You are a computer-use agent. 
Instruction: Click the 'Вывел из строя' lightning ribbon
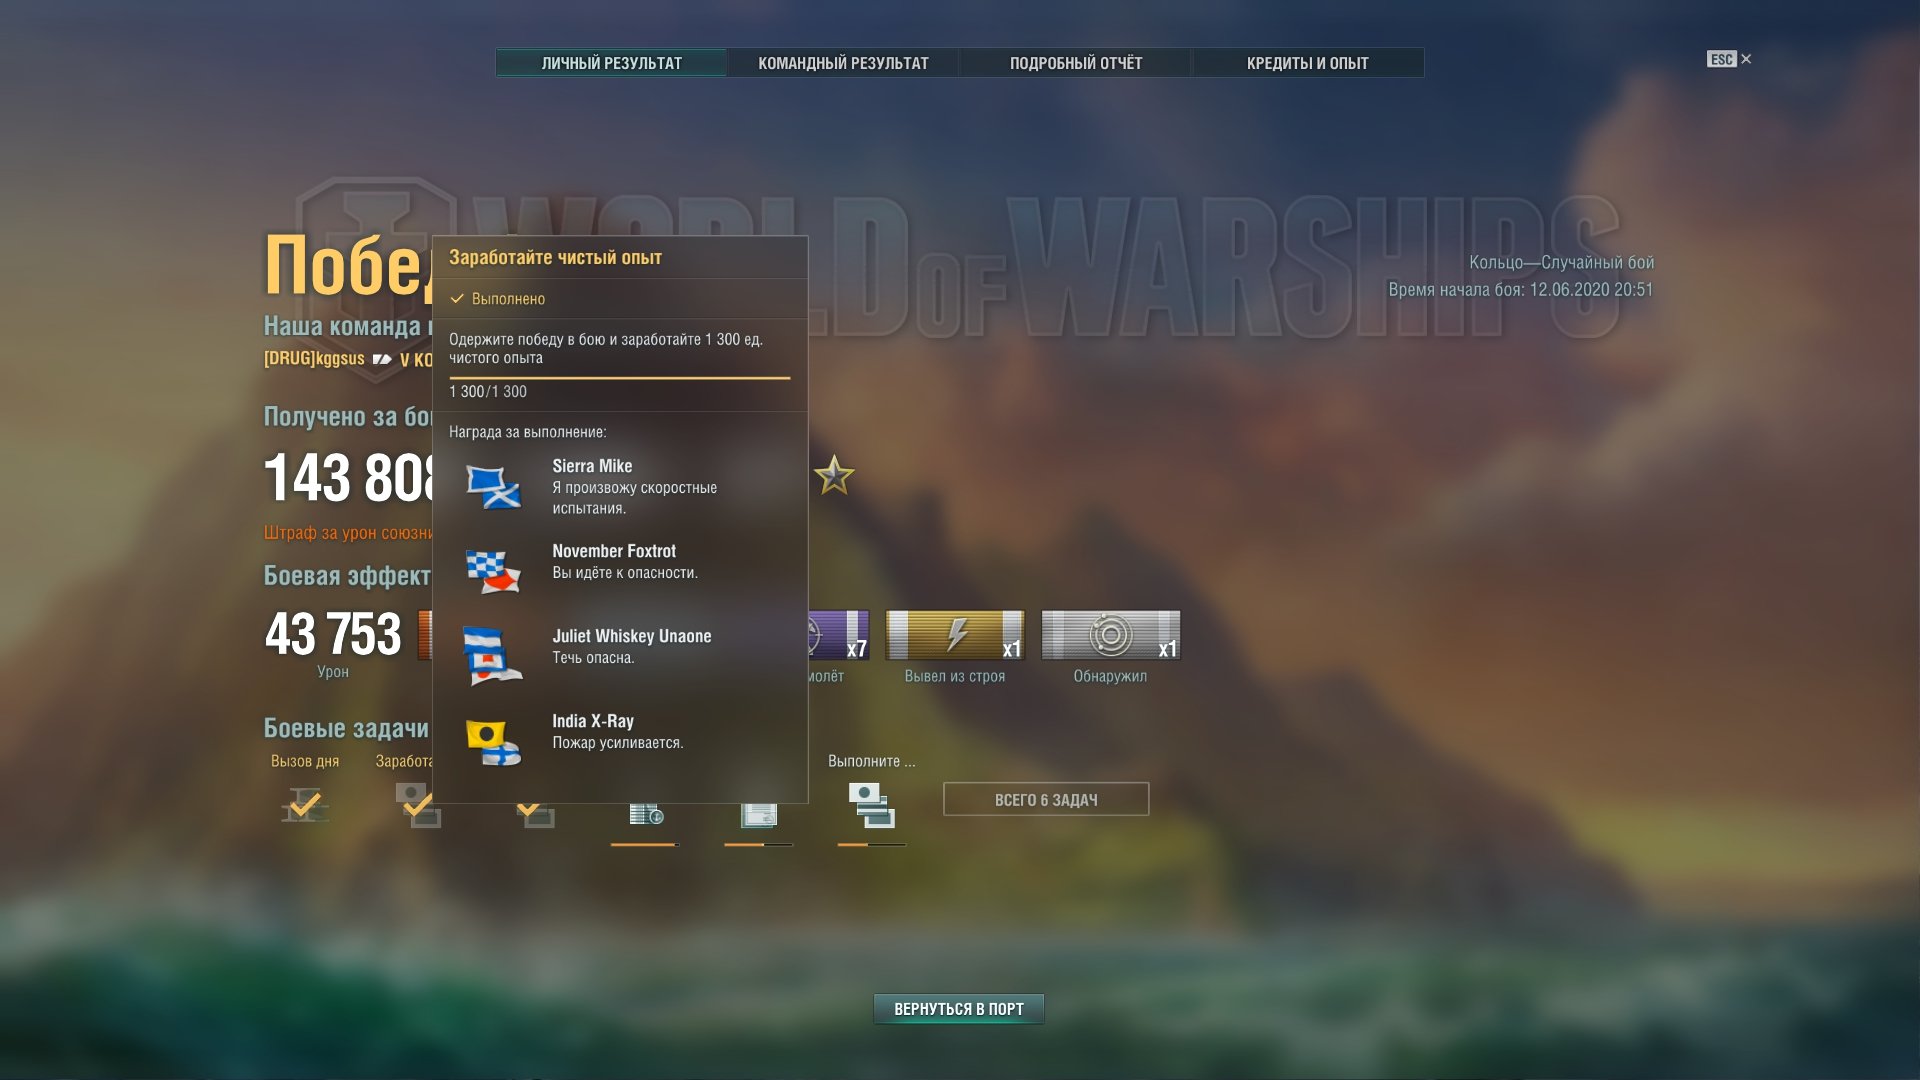pos(954,636)
